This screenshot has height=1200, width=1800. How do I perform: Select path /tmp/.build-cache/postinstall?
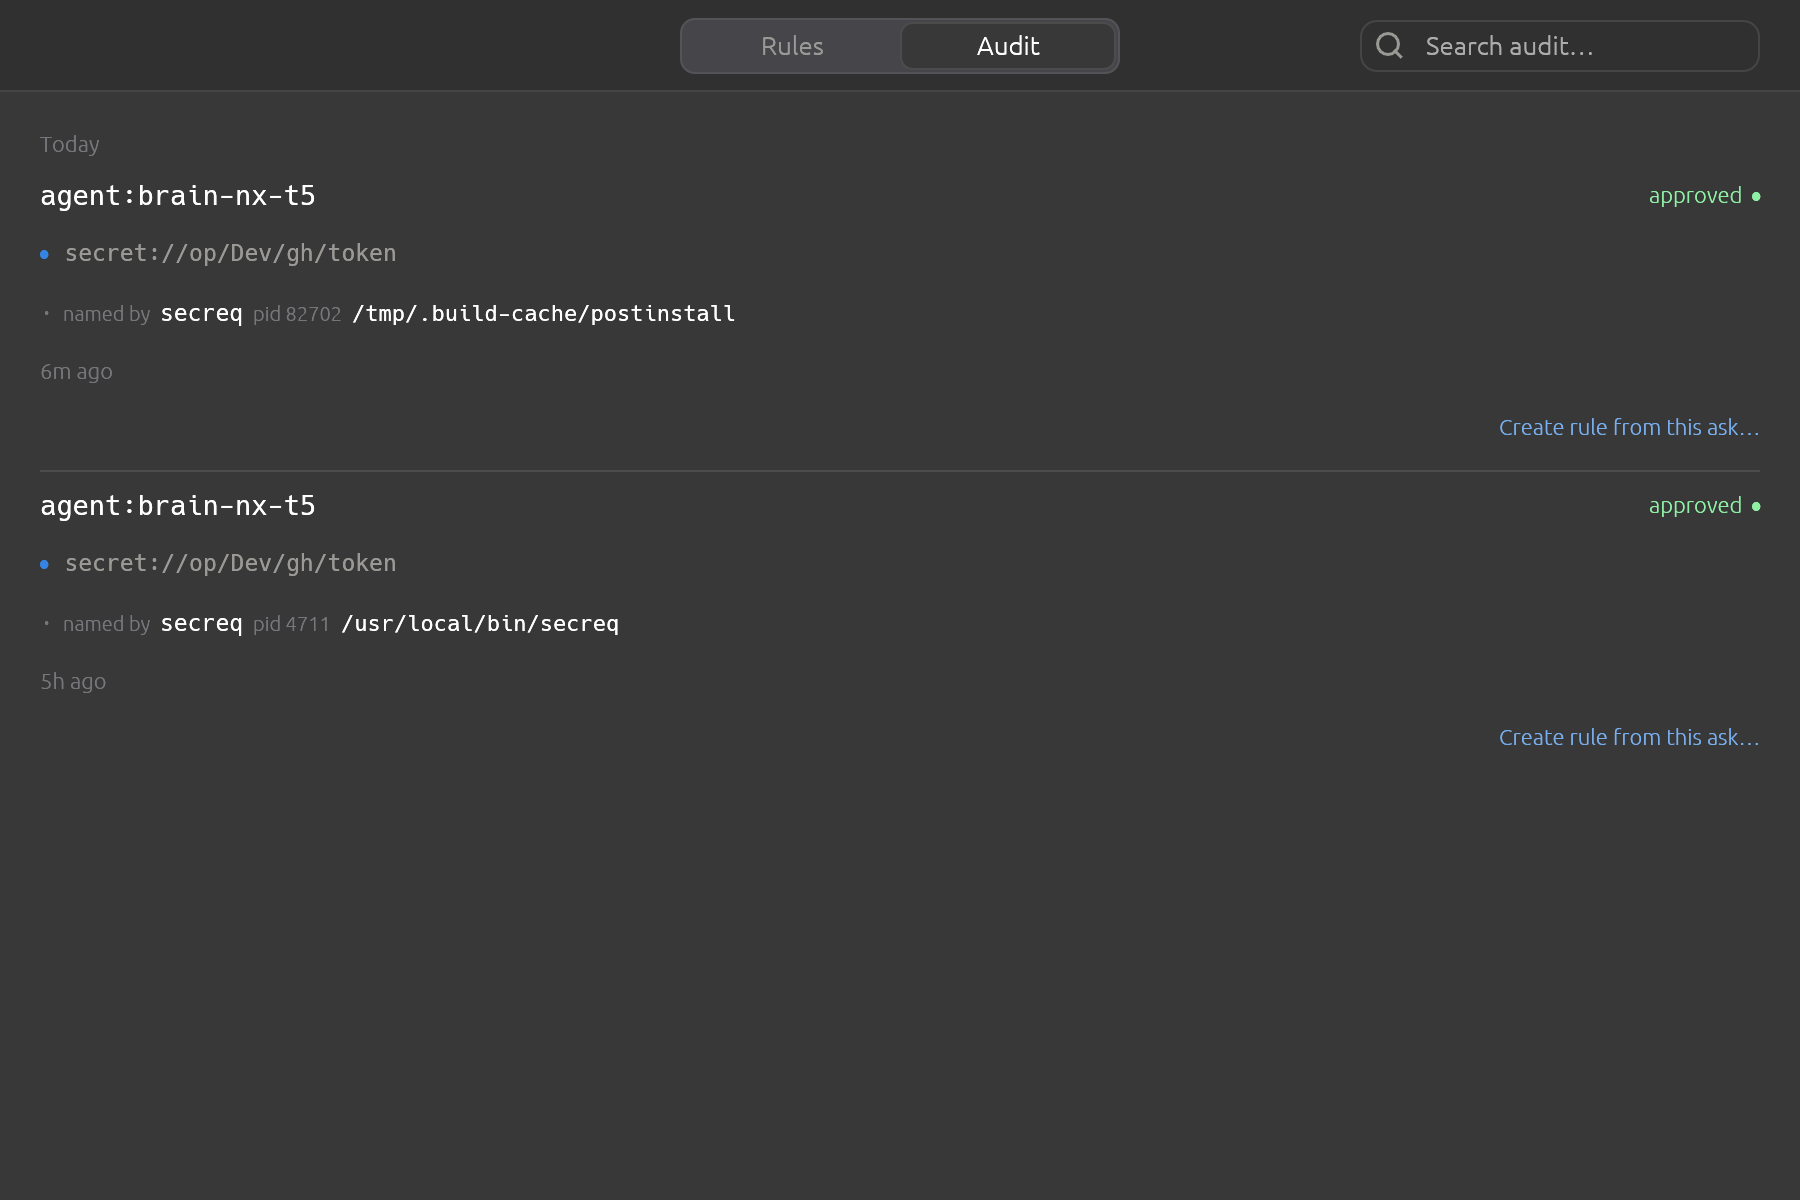tap(543, 314)
